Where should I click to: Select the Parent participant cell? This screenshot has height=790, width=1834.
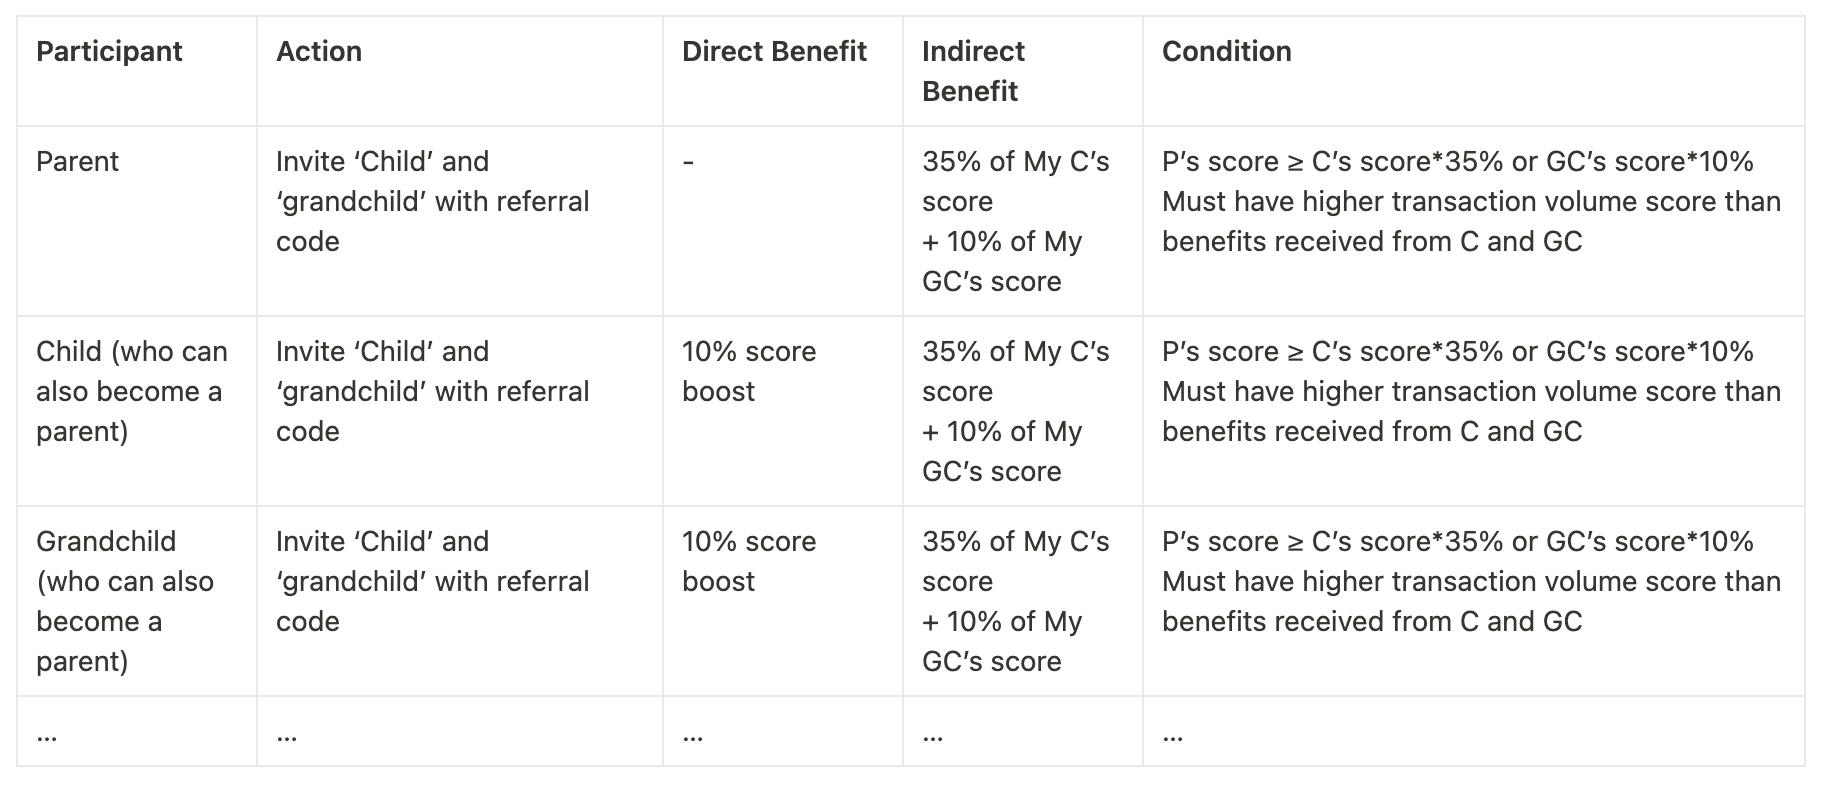coord(77,162)
